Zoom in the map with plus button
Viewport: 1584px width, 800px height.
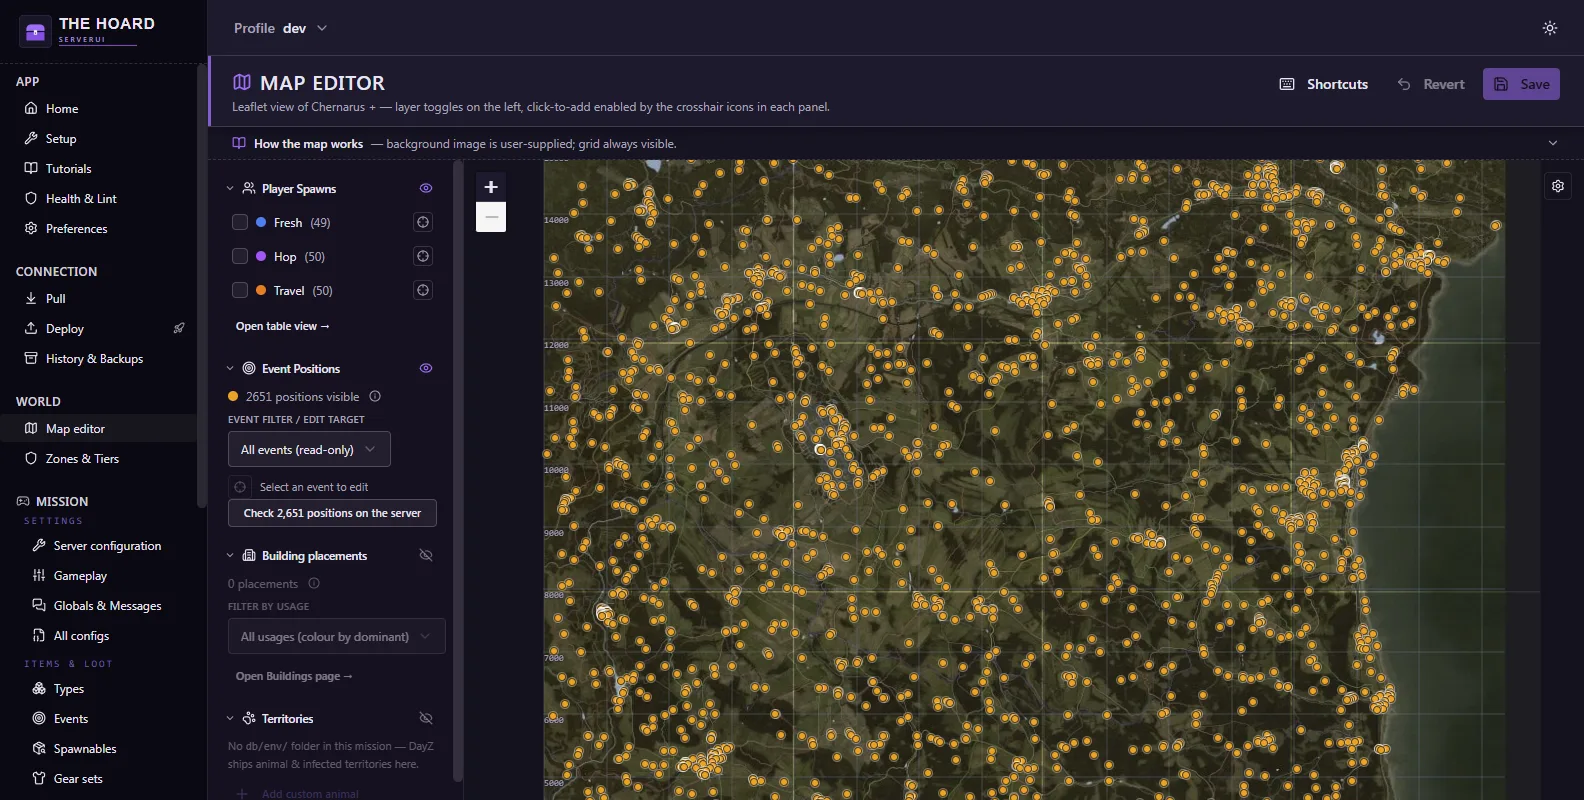(x=491, y=187)
